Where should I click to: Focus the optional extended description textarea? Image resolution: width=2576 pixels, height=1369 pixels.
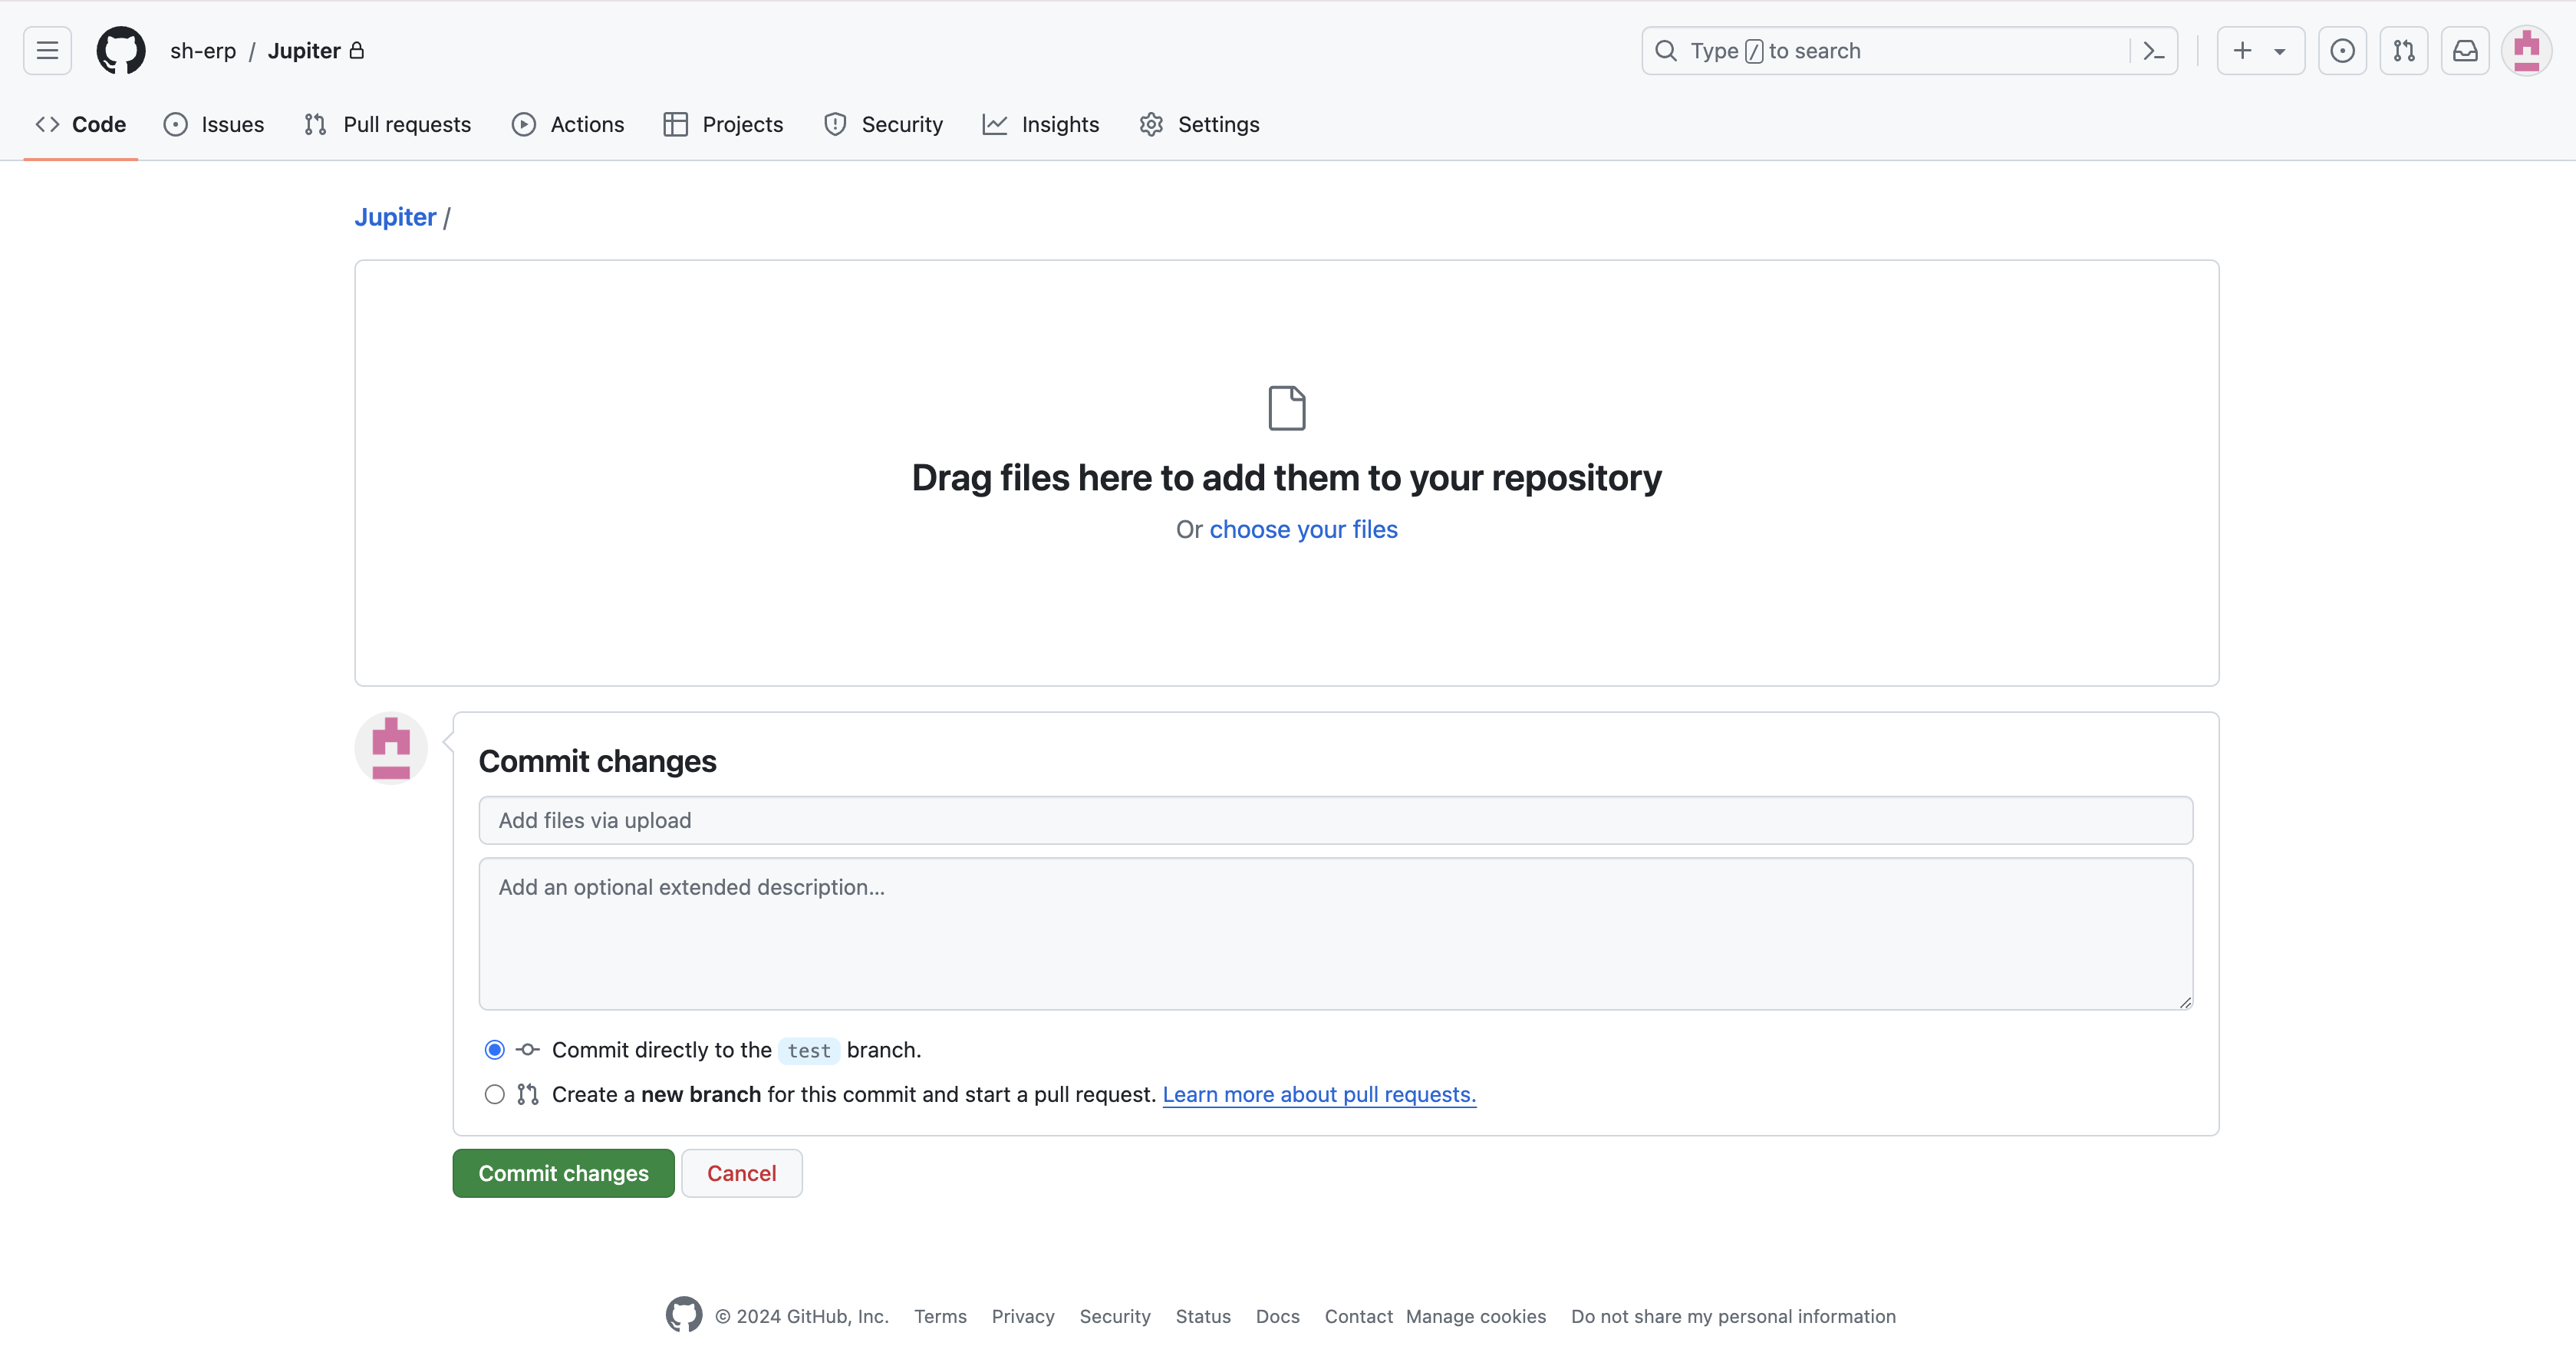click(x=1335, y=933)
